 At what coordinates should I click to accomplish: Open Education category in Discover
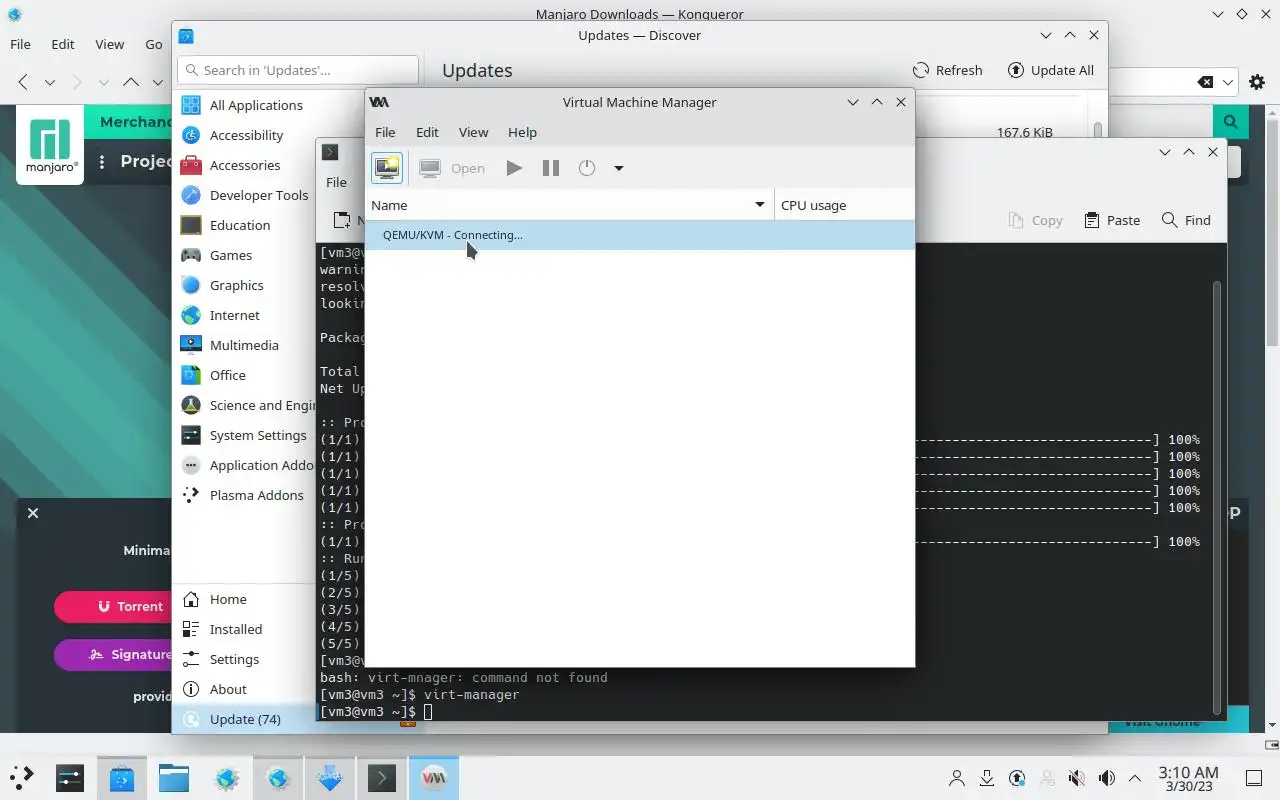coord(244,225)
